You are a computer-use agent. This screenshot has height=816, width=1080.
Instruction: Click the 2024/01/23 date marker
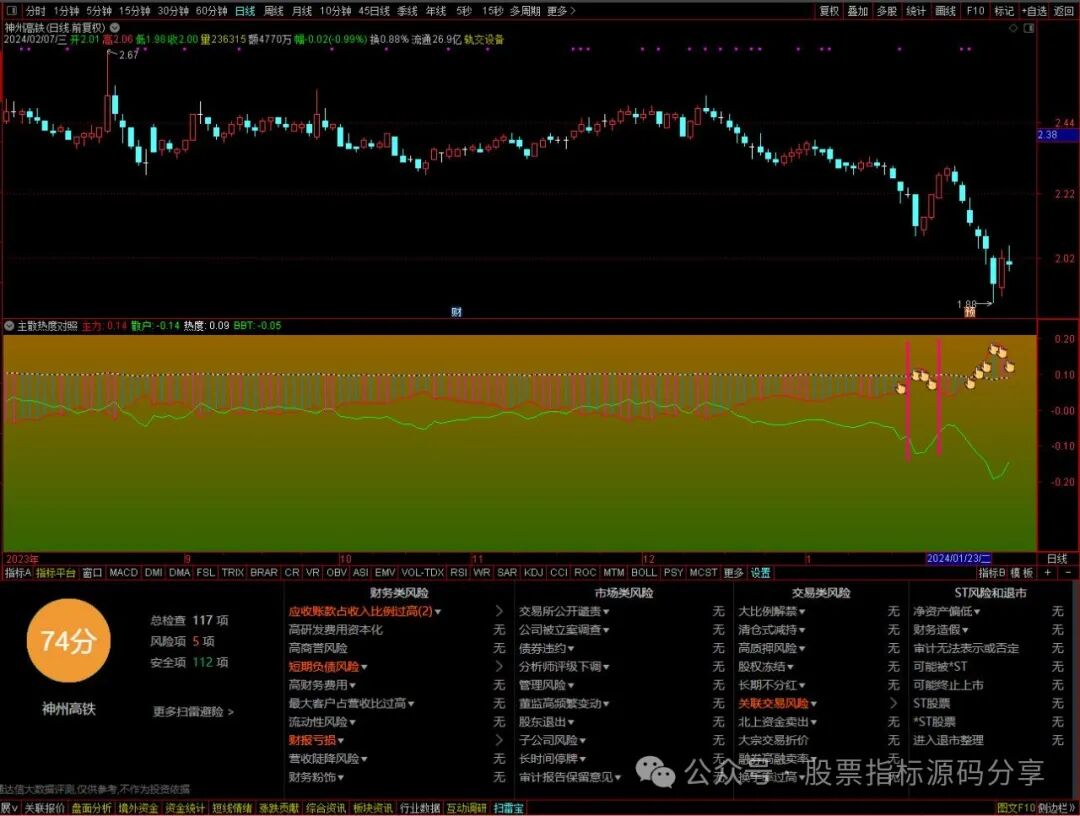pos(958,558)
